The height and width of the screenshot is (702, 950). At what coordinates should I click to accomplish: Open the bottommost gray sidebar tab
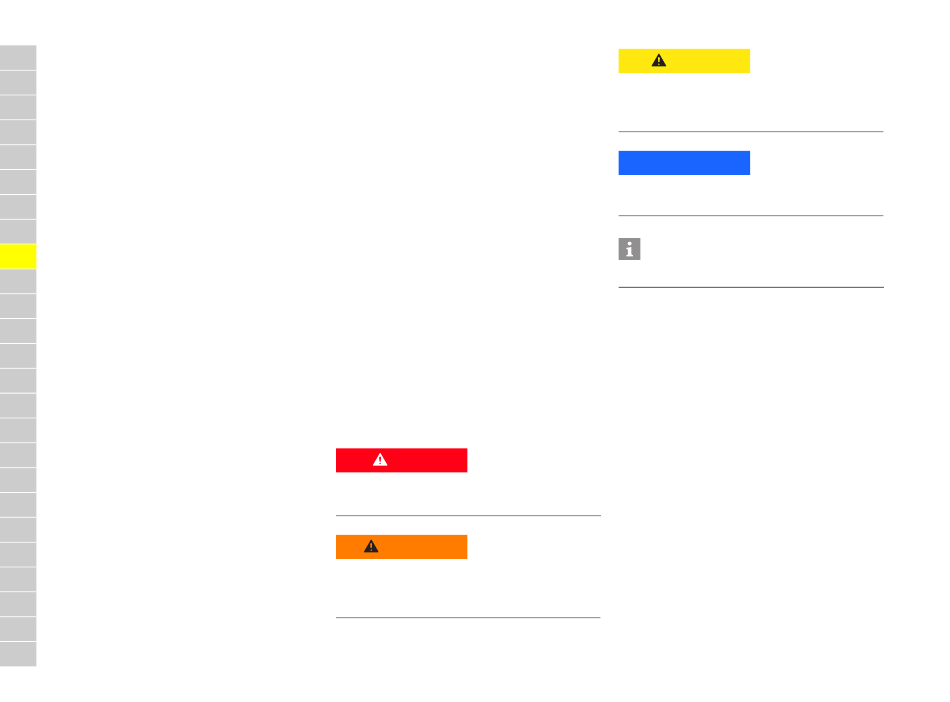point(18,654)
